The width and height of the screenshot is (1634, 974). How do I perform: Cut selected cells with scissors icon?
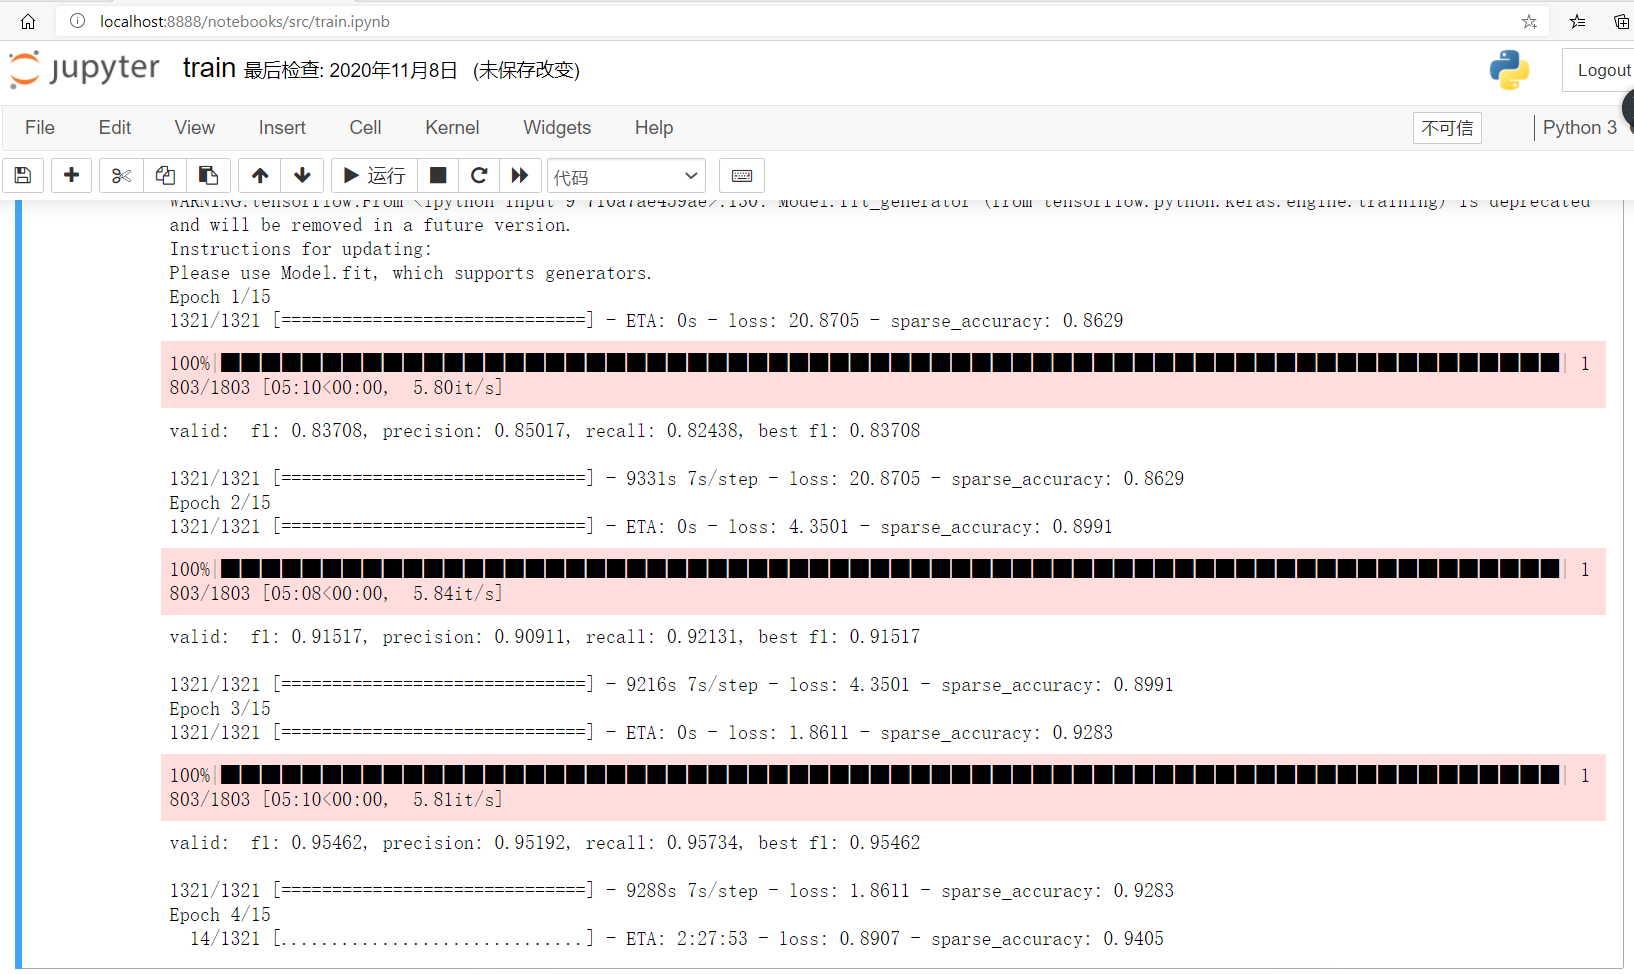121,176
